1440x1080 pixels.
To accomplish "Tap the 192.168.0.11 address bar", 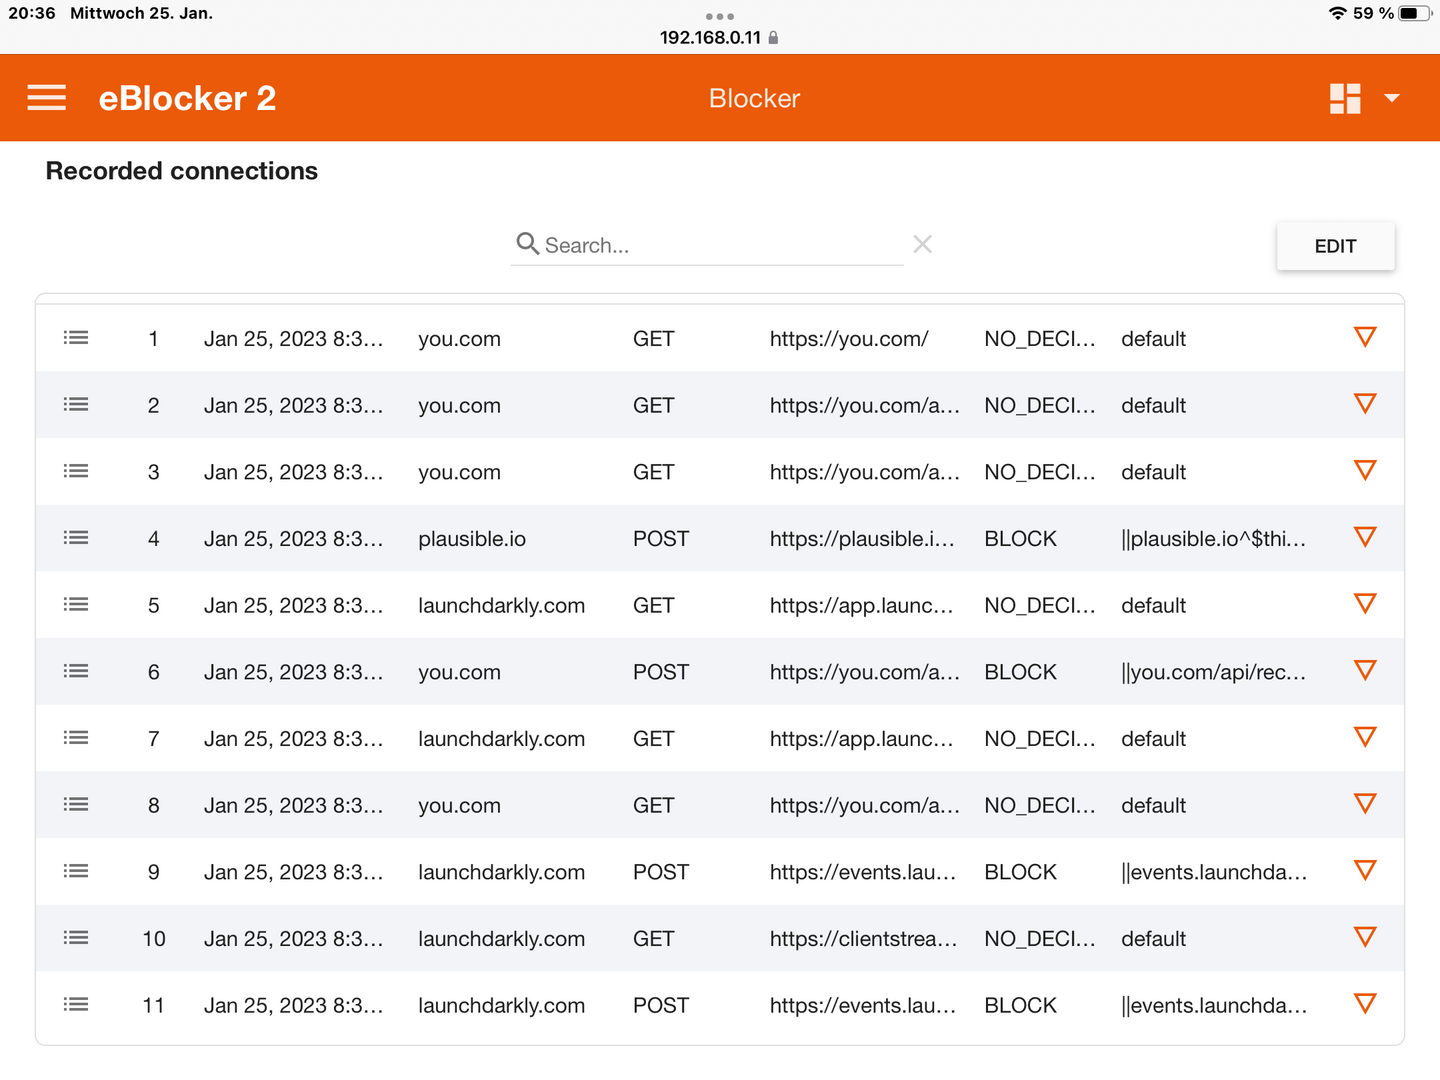I will pos(711,37).
